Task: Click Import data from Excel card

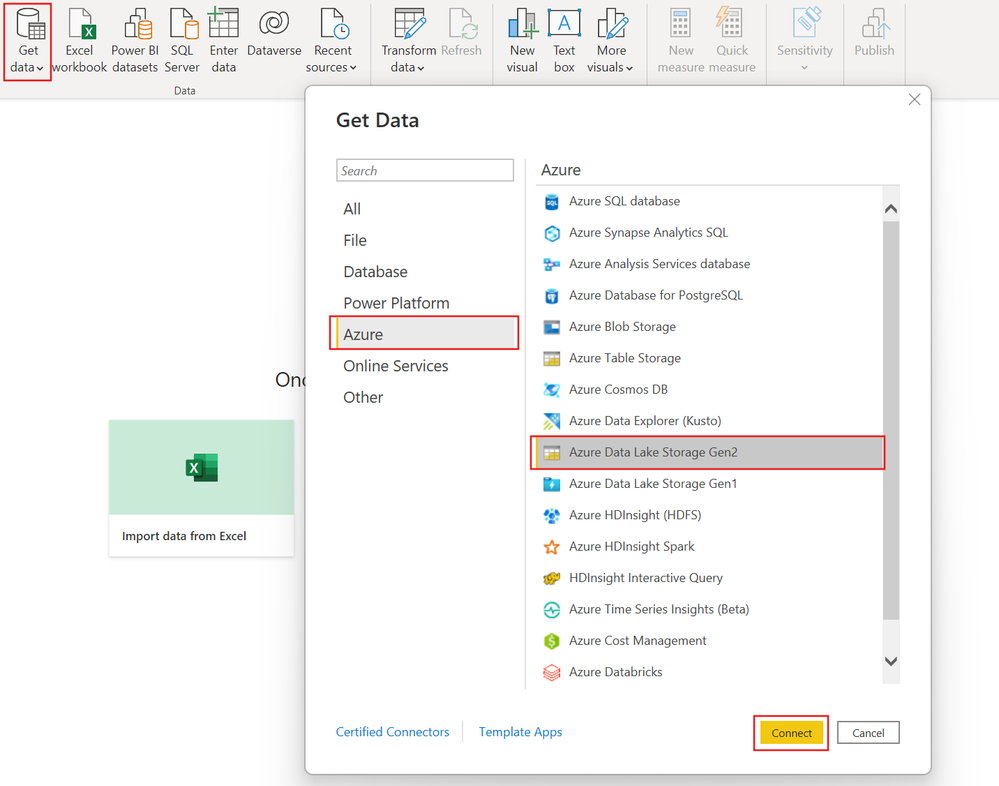Action: click(201, 488)
